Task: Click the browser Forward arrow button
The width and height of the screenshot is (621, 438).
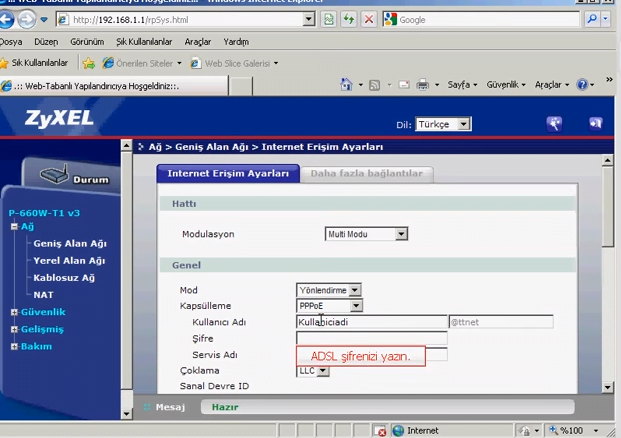Action: coord(27,19)
